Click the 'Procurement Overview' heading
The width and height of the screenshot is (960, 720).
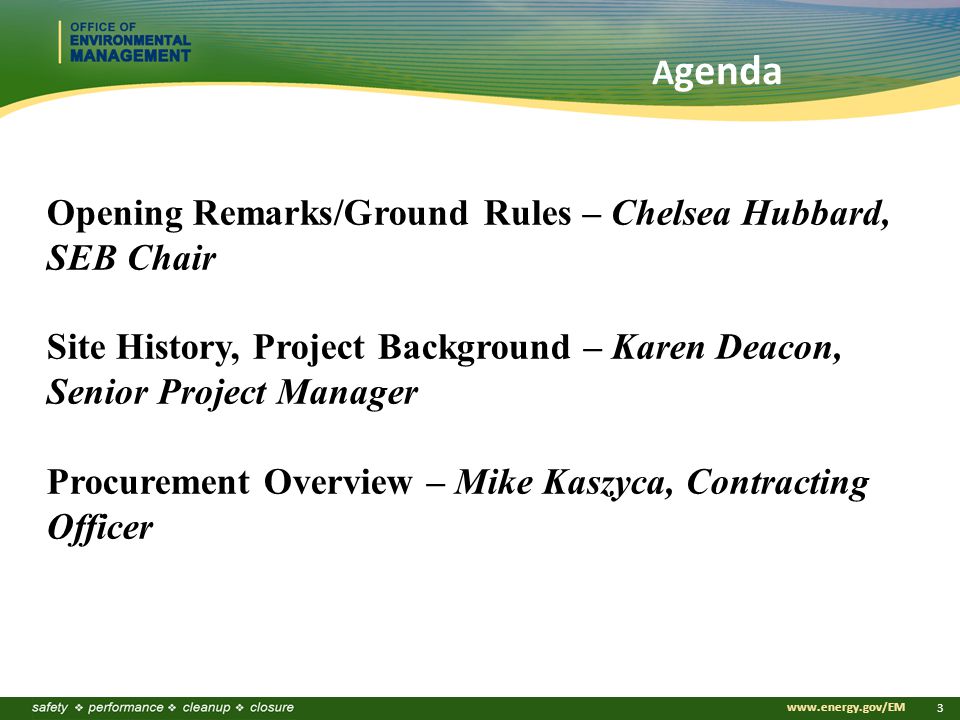coord(230,482)
